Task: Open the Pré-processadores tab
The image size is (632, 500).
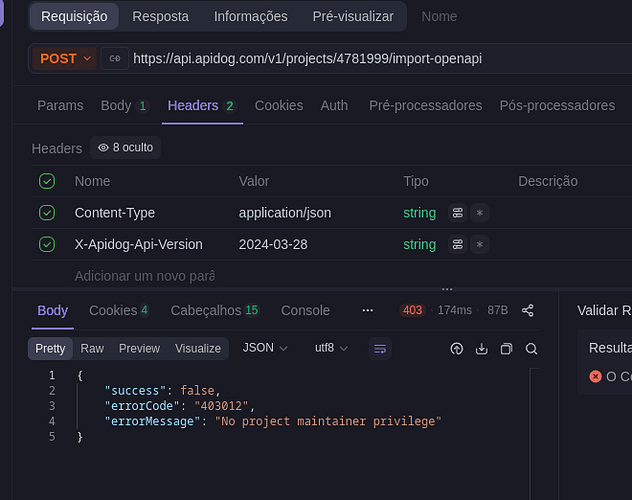Action: click(x=426, y=106)
